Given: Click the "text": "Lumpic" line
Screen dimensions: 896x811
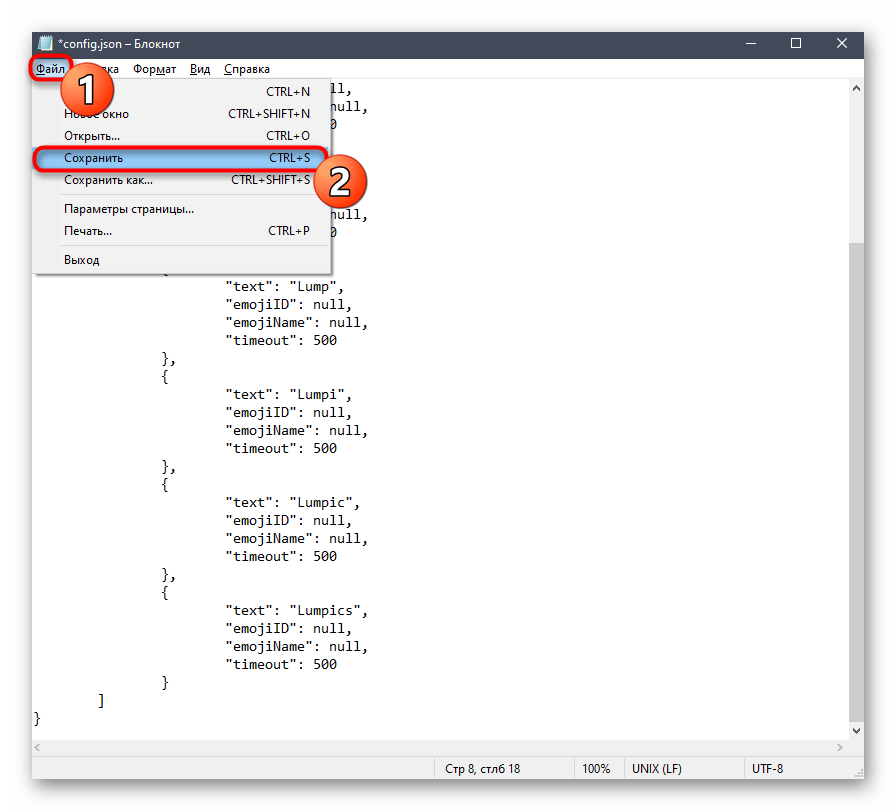Looking at the screenshot, I should click(x=292, y=503).
